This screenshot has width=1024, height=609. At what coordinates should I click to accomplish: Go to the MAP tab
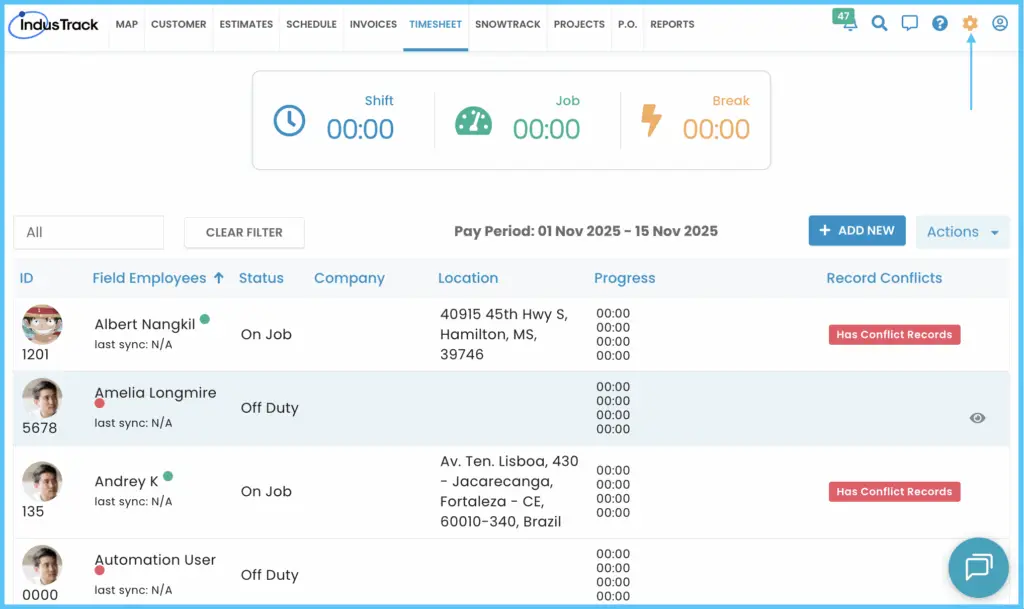pyautogui.click(x=127, y=24)
